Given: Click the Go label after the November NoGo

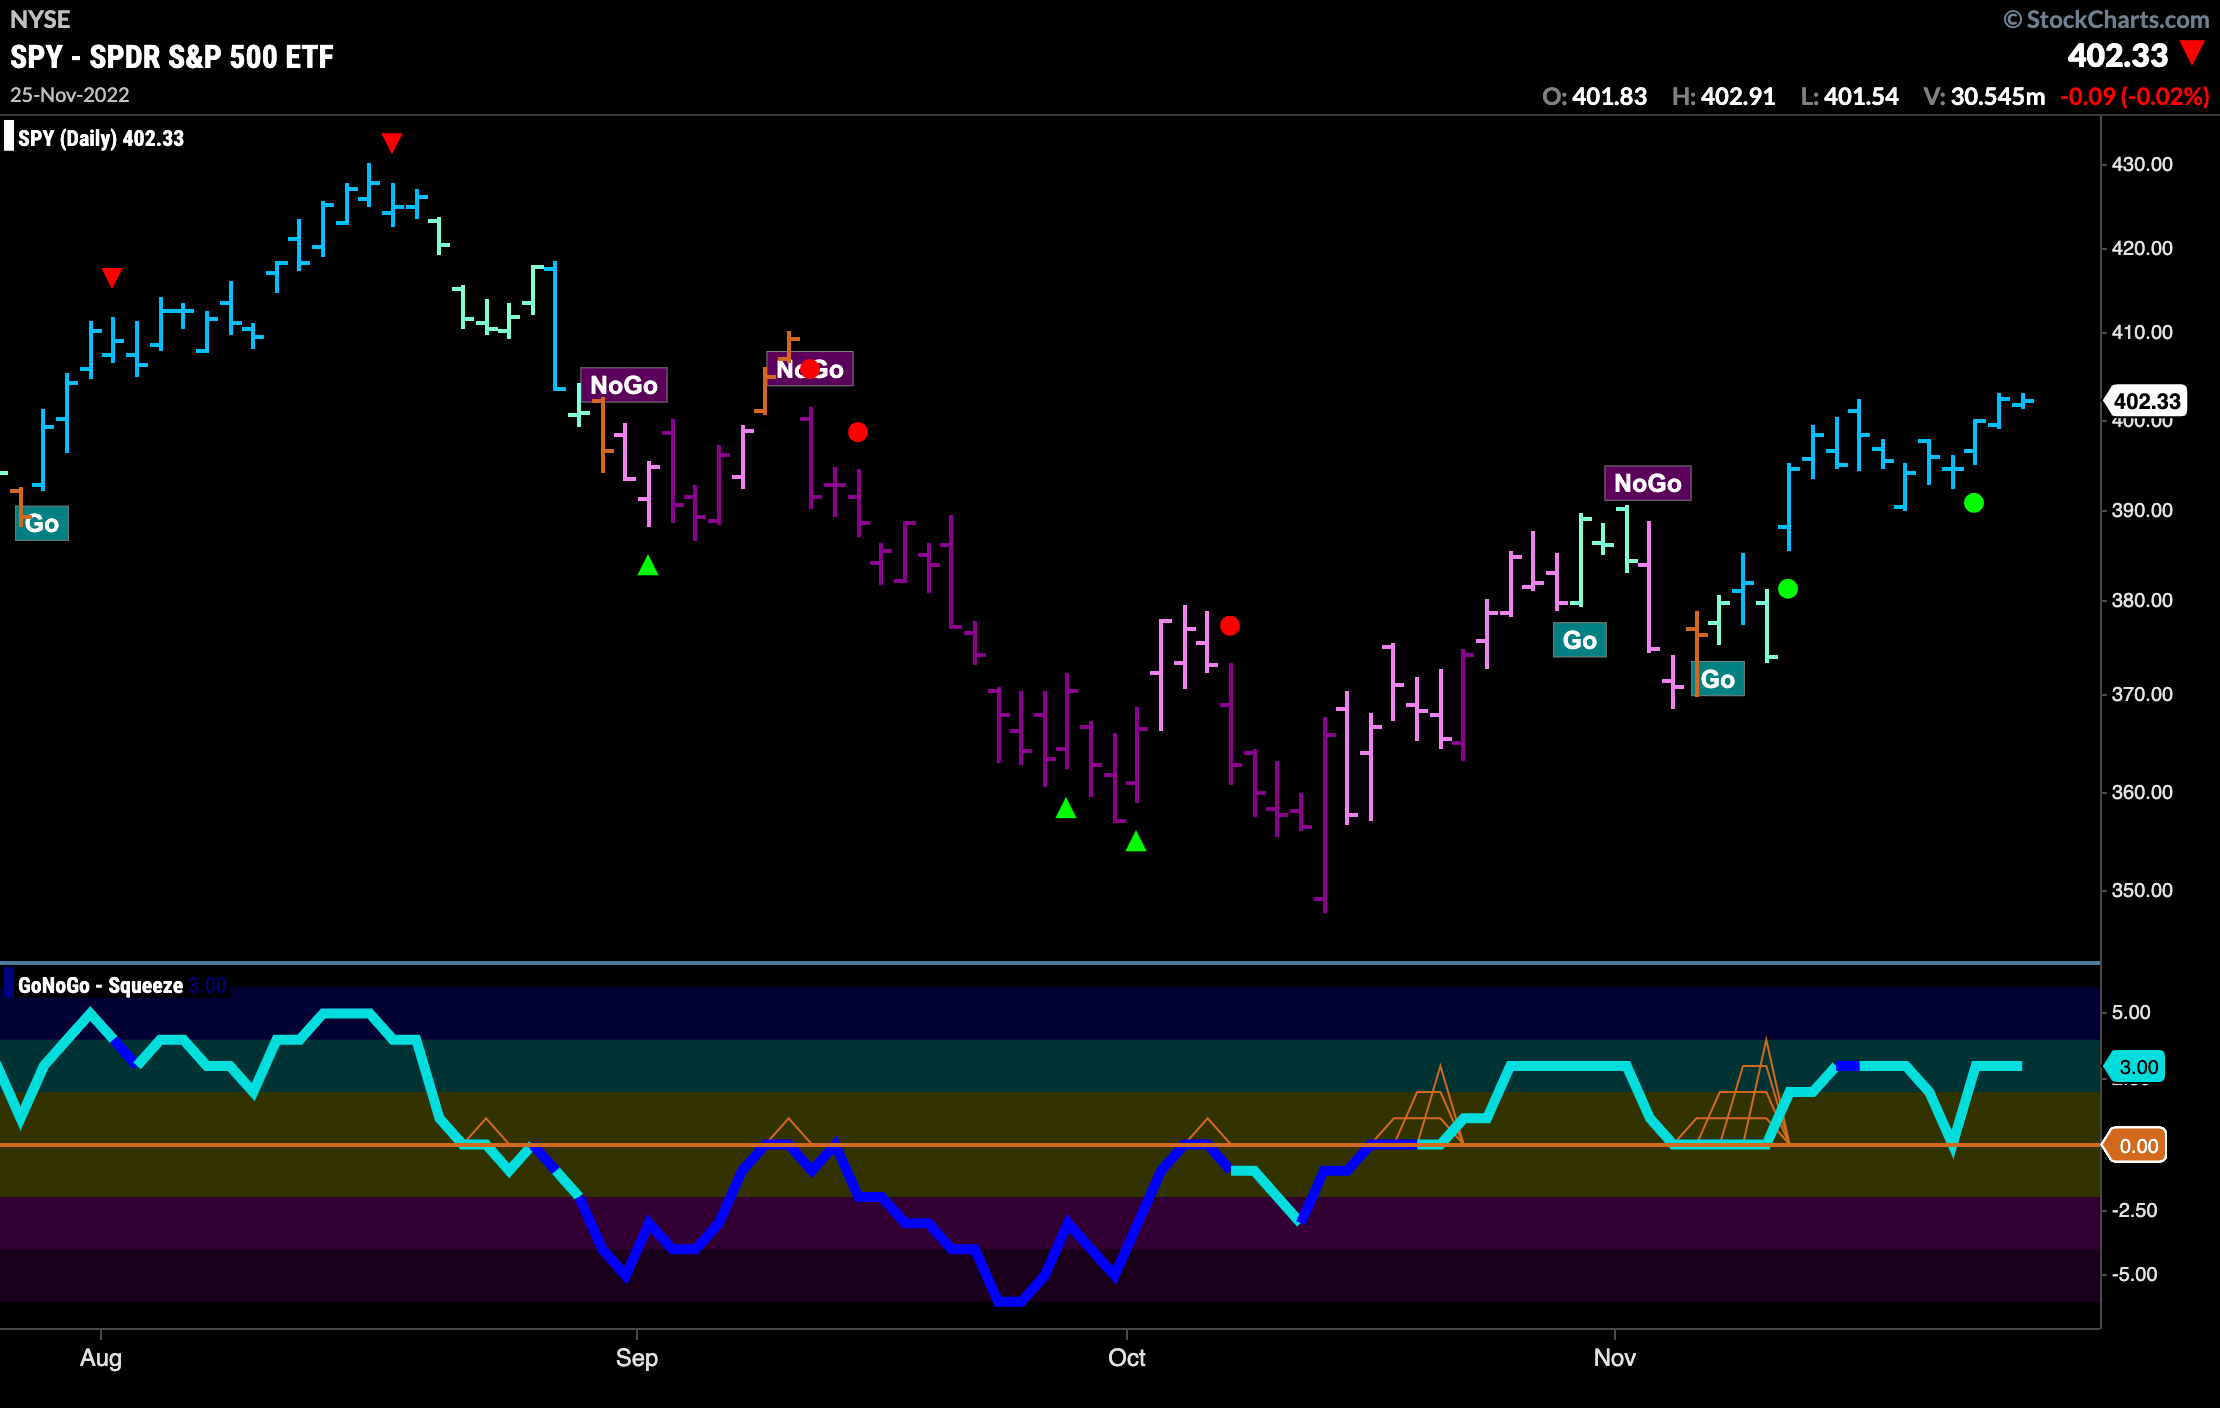Looking at the screenshot, I should tap(1718, 679).
